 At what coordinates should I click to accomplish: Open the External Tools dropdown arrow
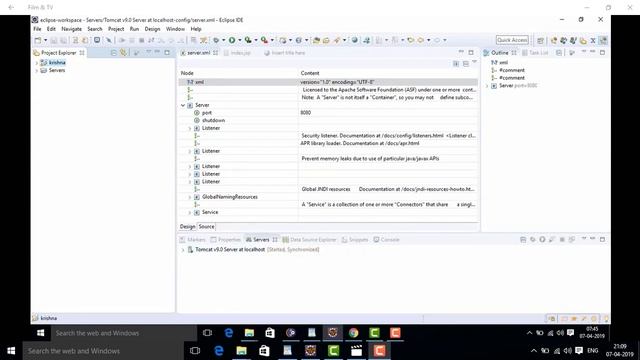272,40
